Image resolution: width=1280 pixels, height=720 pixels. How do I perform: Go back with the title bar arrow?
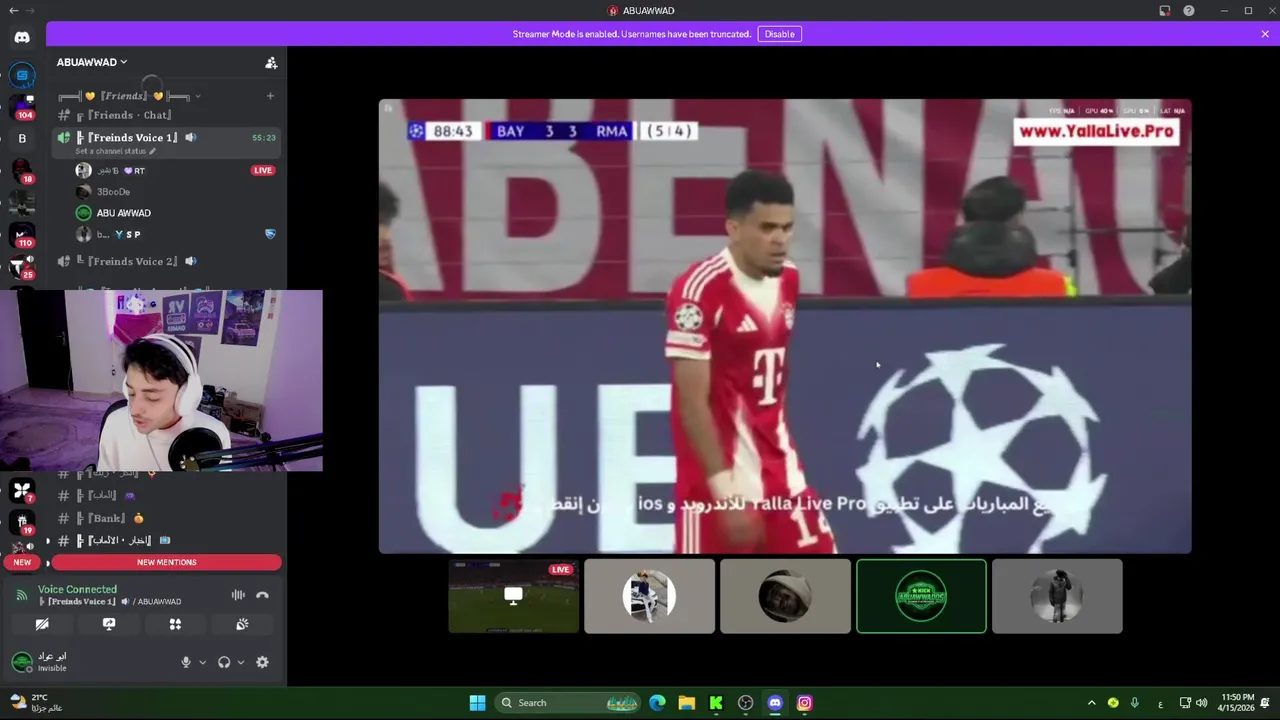(14, 10)
